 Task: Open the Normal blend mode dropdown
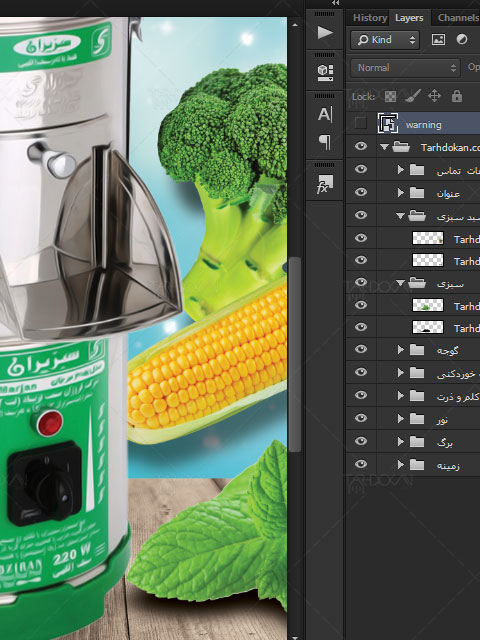tap(405, 68)
